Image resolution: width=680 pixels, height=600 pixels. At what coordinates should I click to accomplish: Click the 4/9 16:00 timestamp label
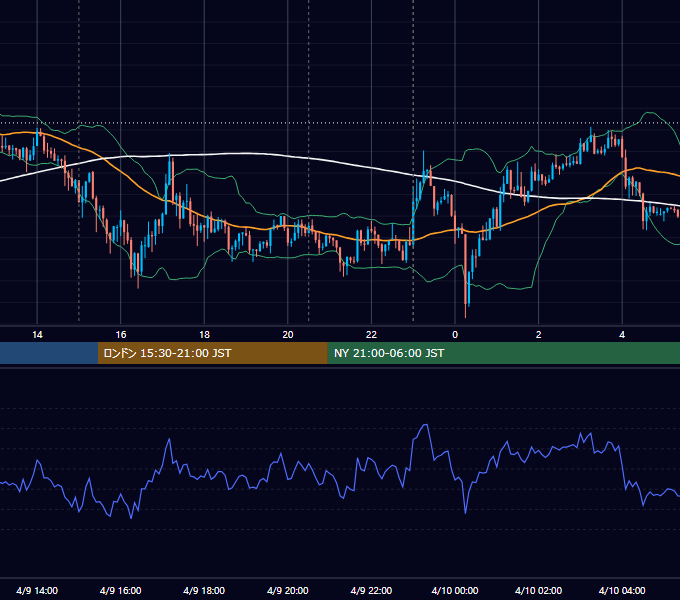coord(121,590)
